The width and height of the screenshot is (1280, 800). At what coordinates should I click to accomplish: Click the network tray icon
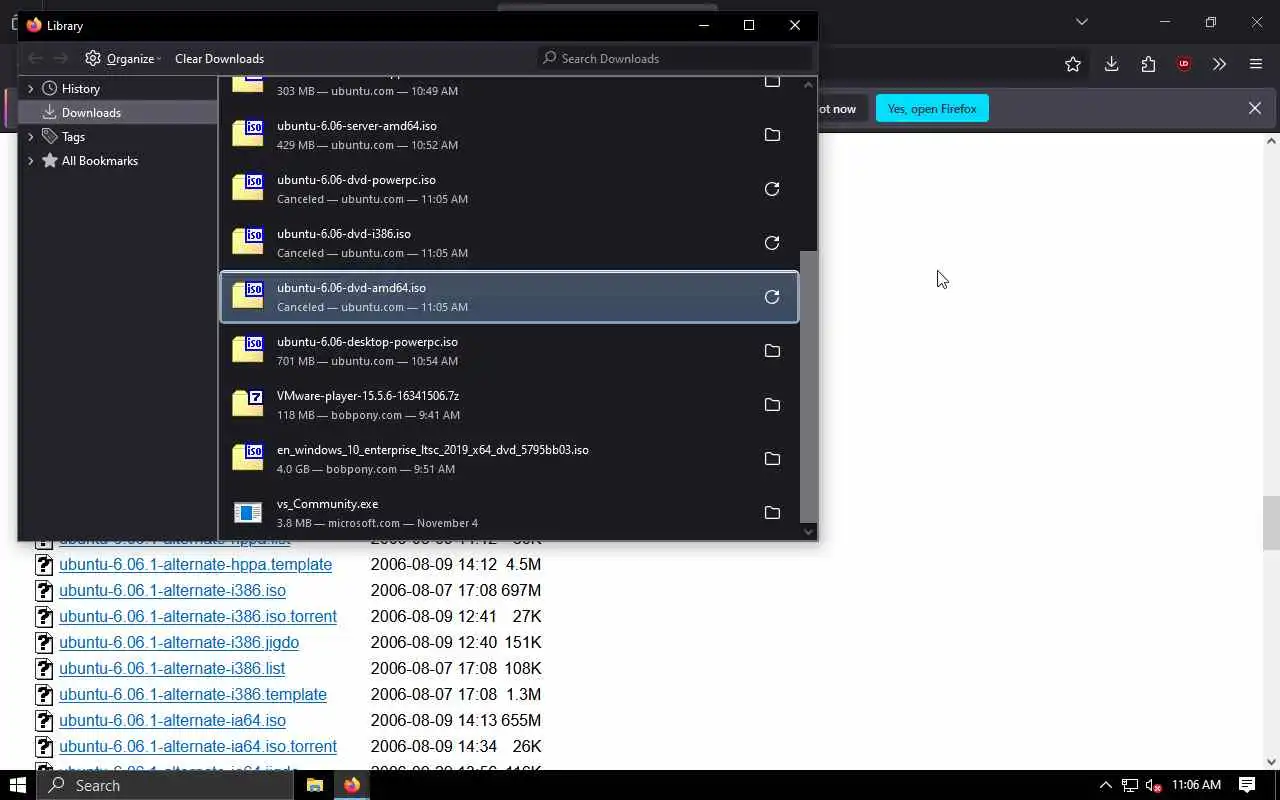click(1129, 785)
